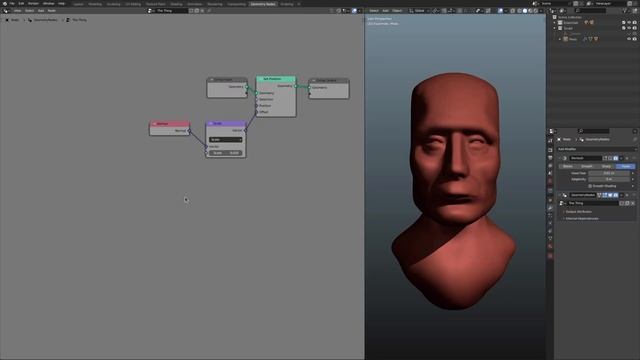The image size is (640, 360).
Task: Disable Head object in renders camera icon
Action: (634, 39)
